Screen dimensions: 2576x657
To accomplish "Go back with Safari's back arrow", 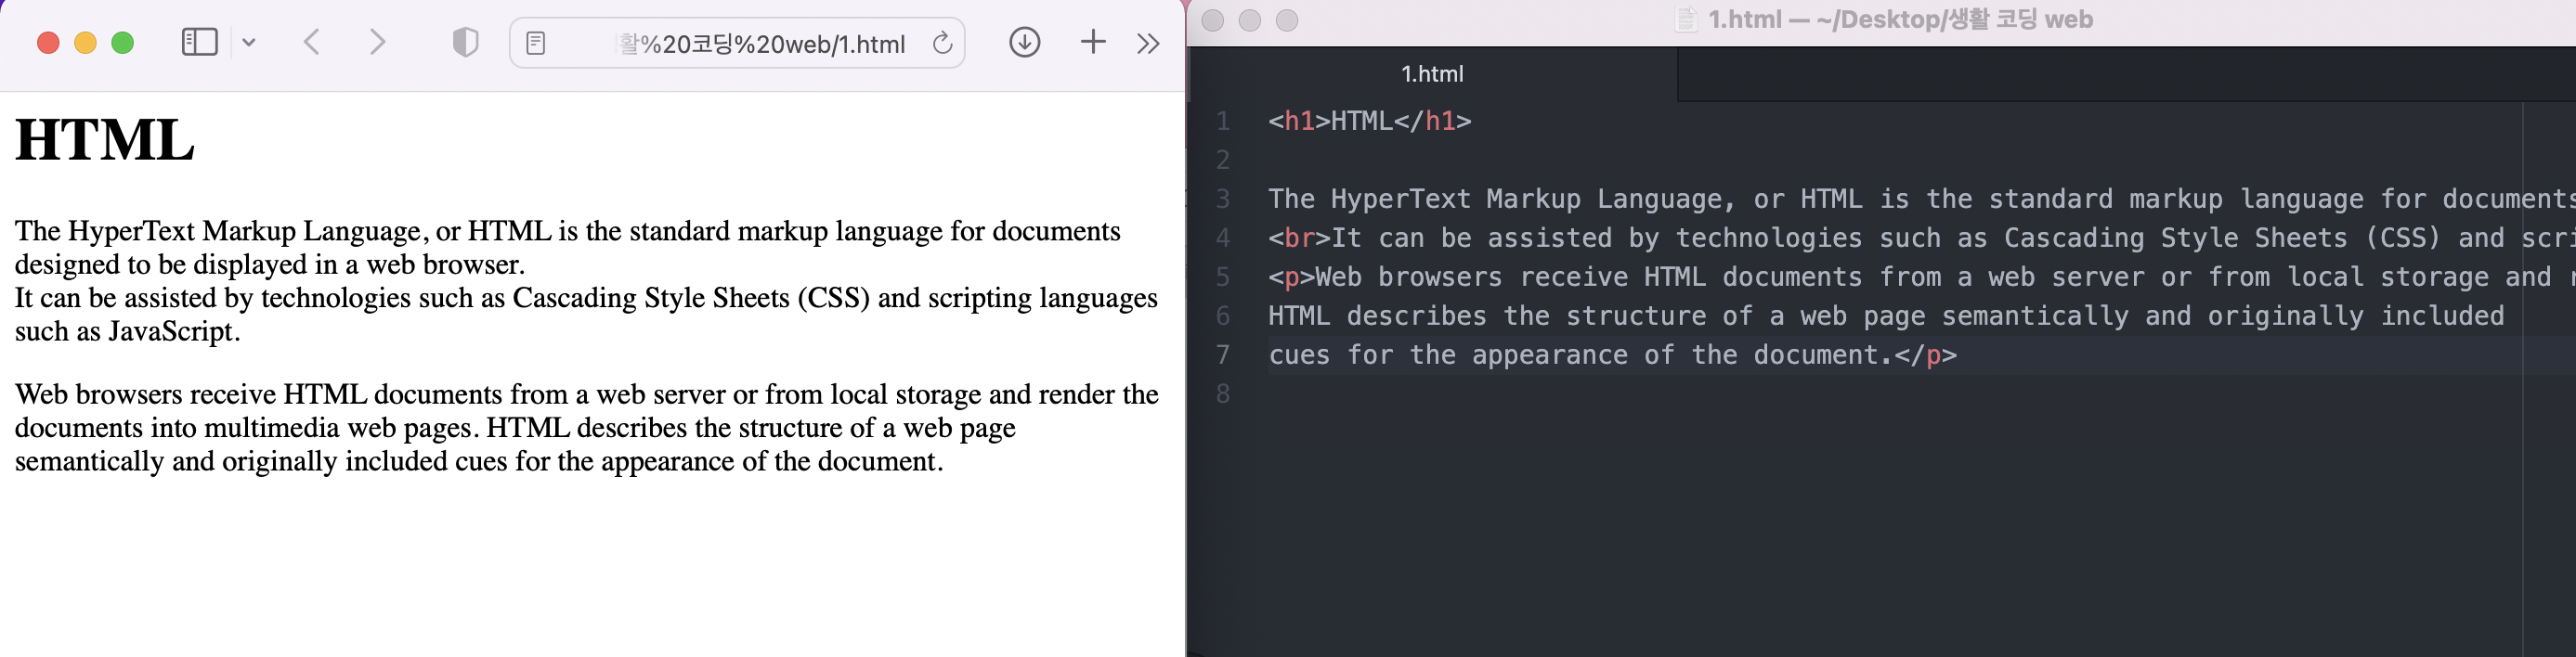I will click(x=312, y=42).
